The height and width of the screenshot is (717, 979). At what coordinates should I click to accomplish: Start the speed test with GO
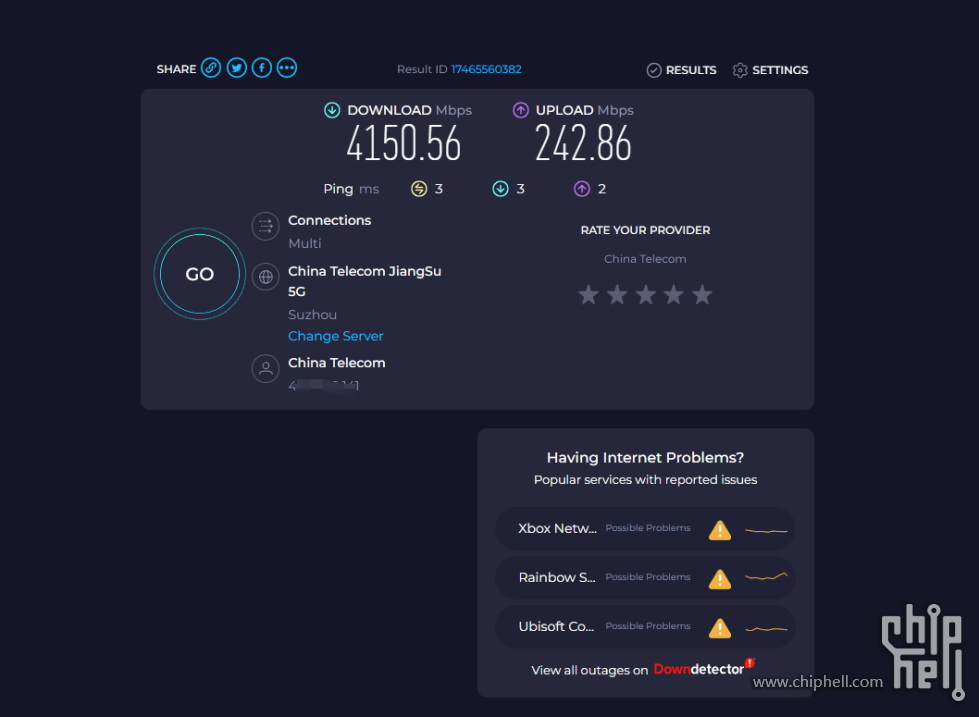coord(200,274)
